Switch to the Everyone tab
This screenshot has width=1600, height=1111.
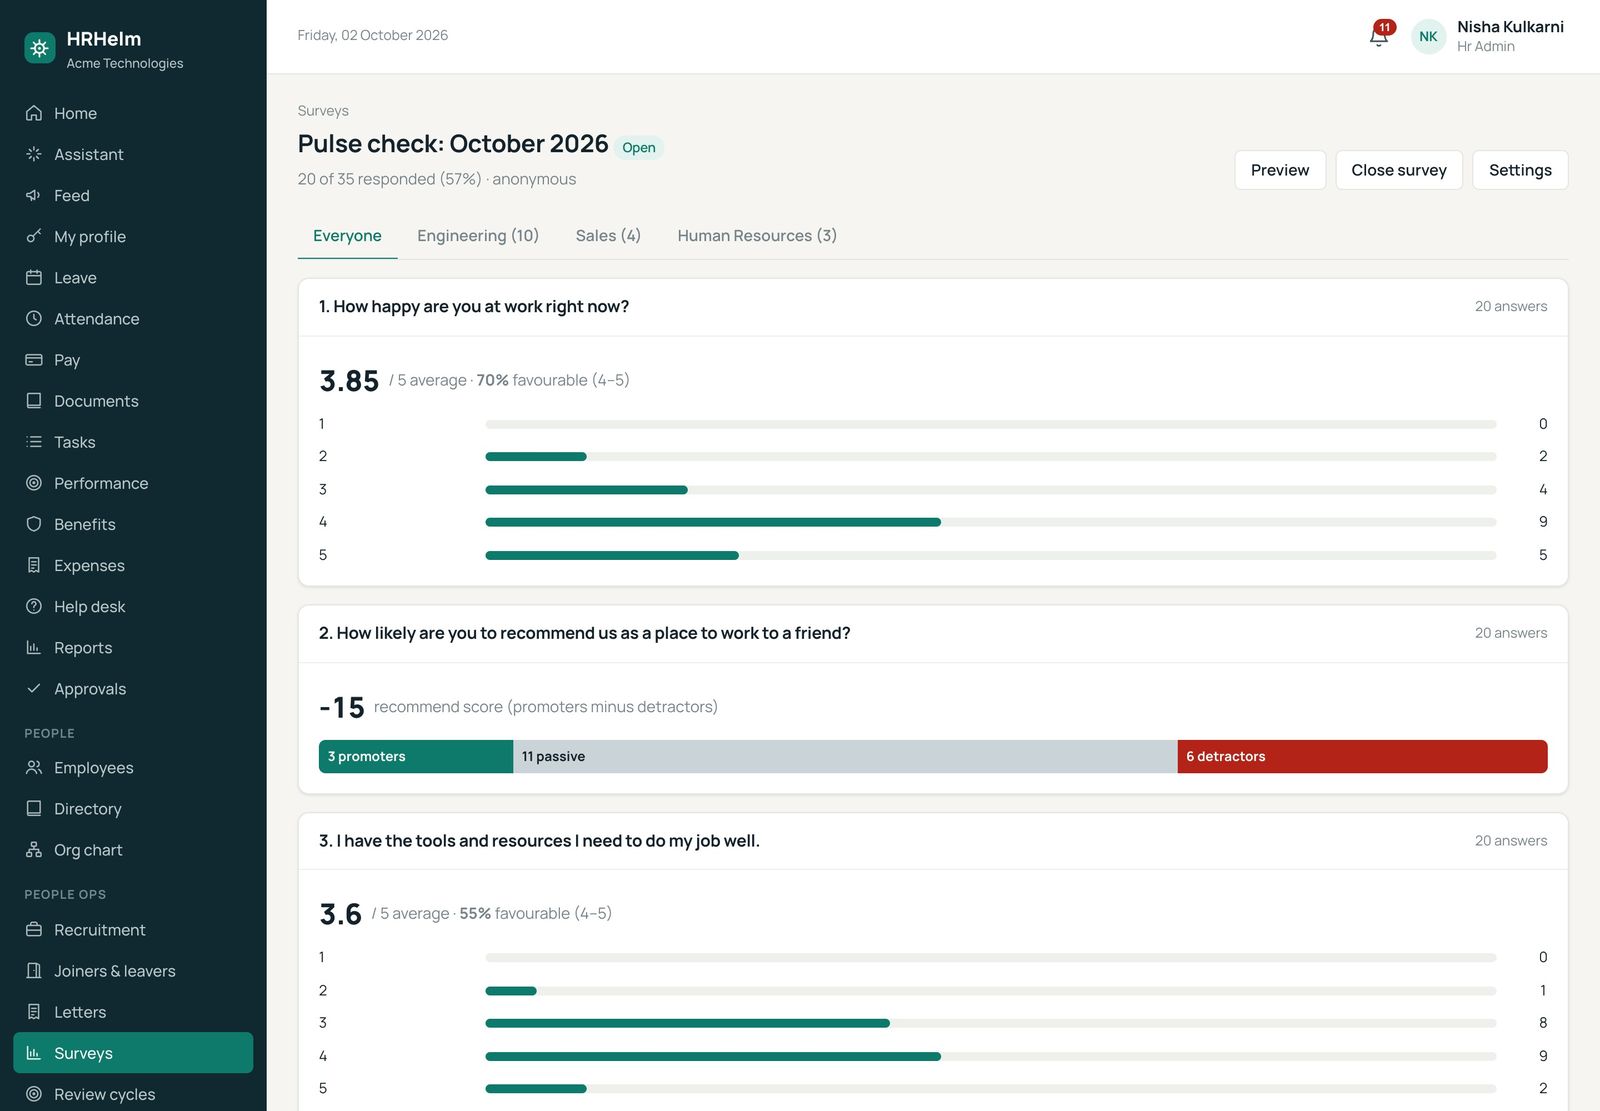[347, 236]
